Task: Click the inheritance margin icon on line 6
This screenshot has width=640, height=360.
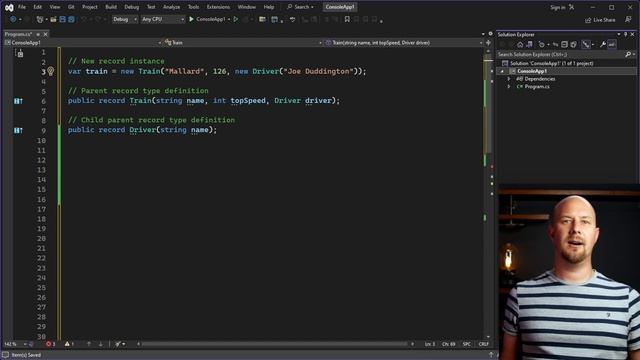Action: point(18,101)
